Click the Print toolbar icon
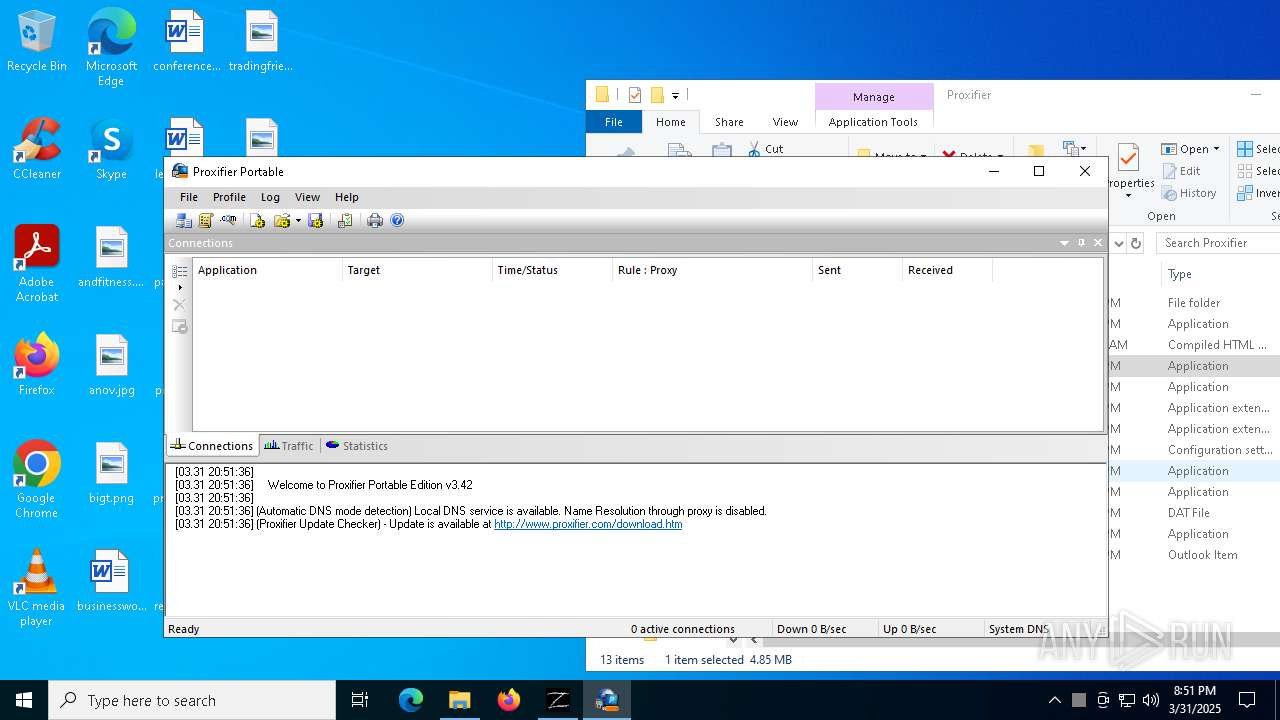 point(375,220)
